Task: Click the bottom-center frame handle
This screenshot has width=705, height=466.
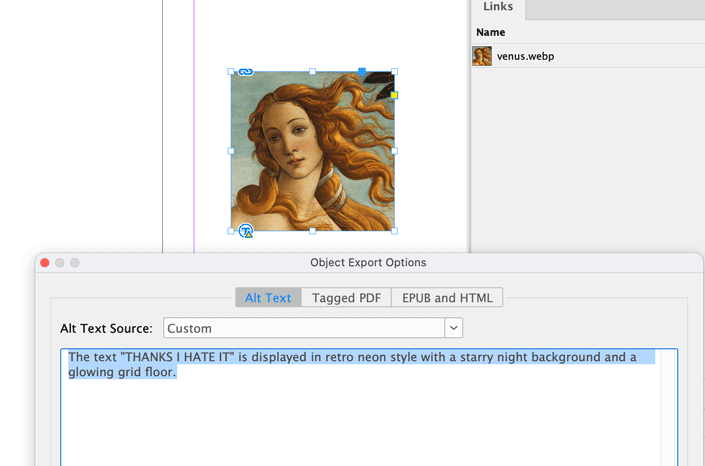Action: pyautogui.click(x=312, y=231)
